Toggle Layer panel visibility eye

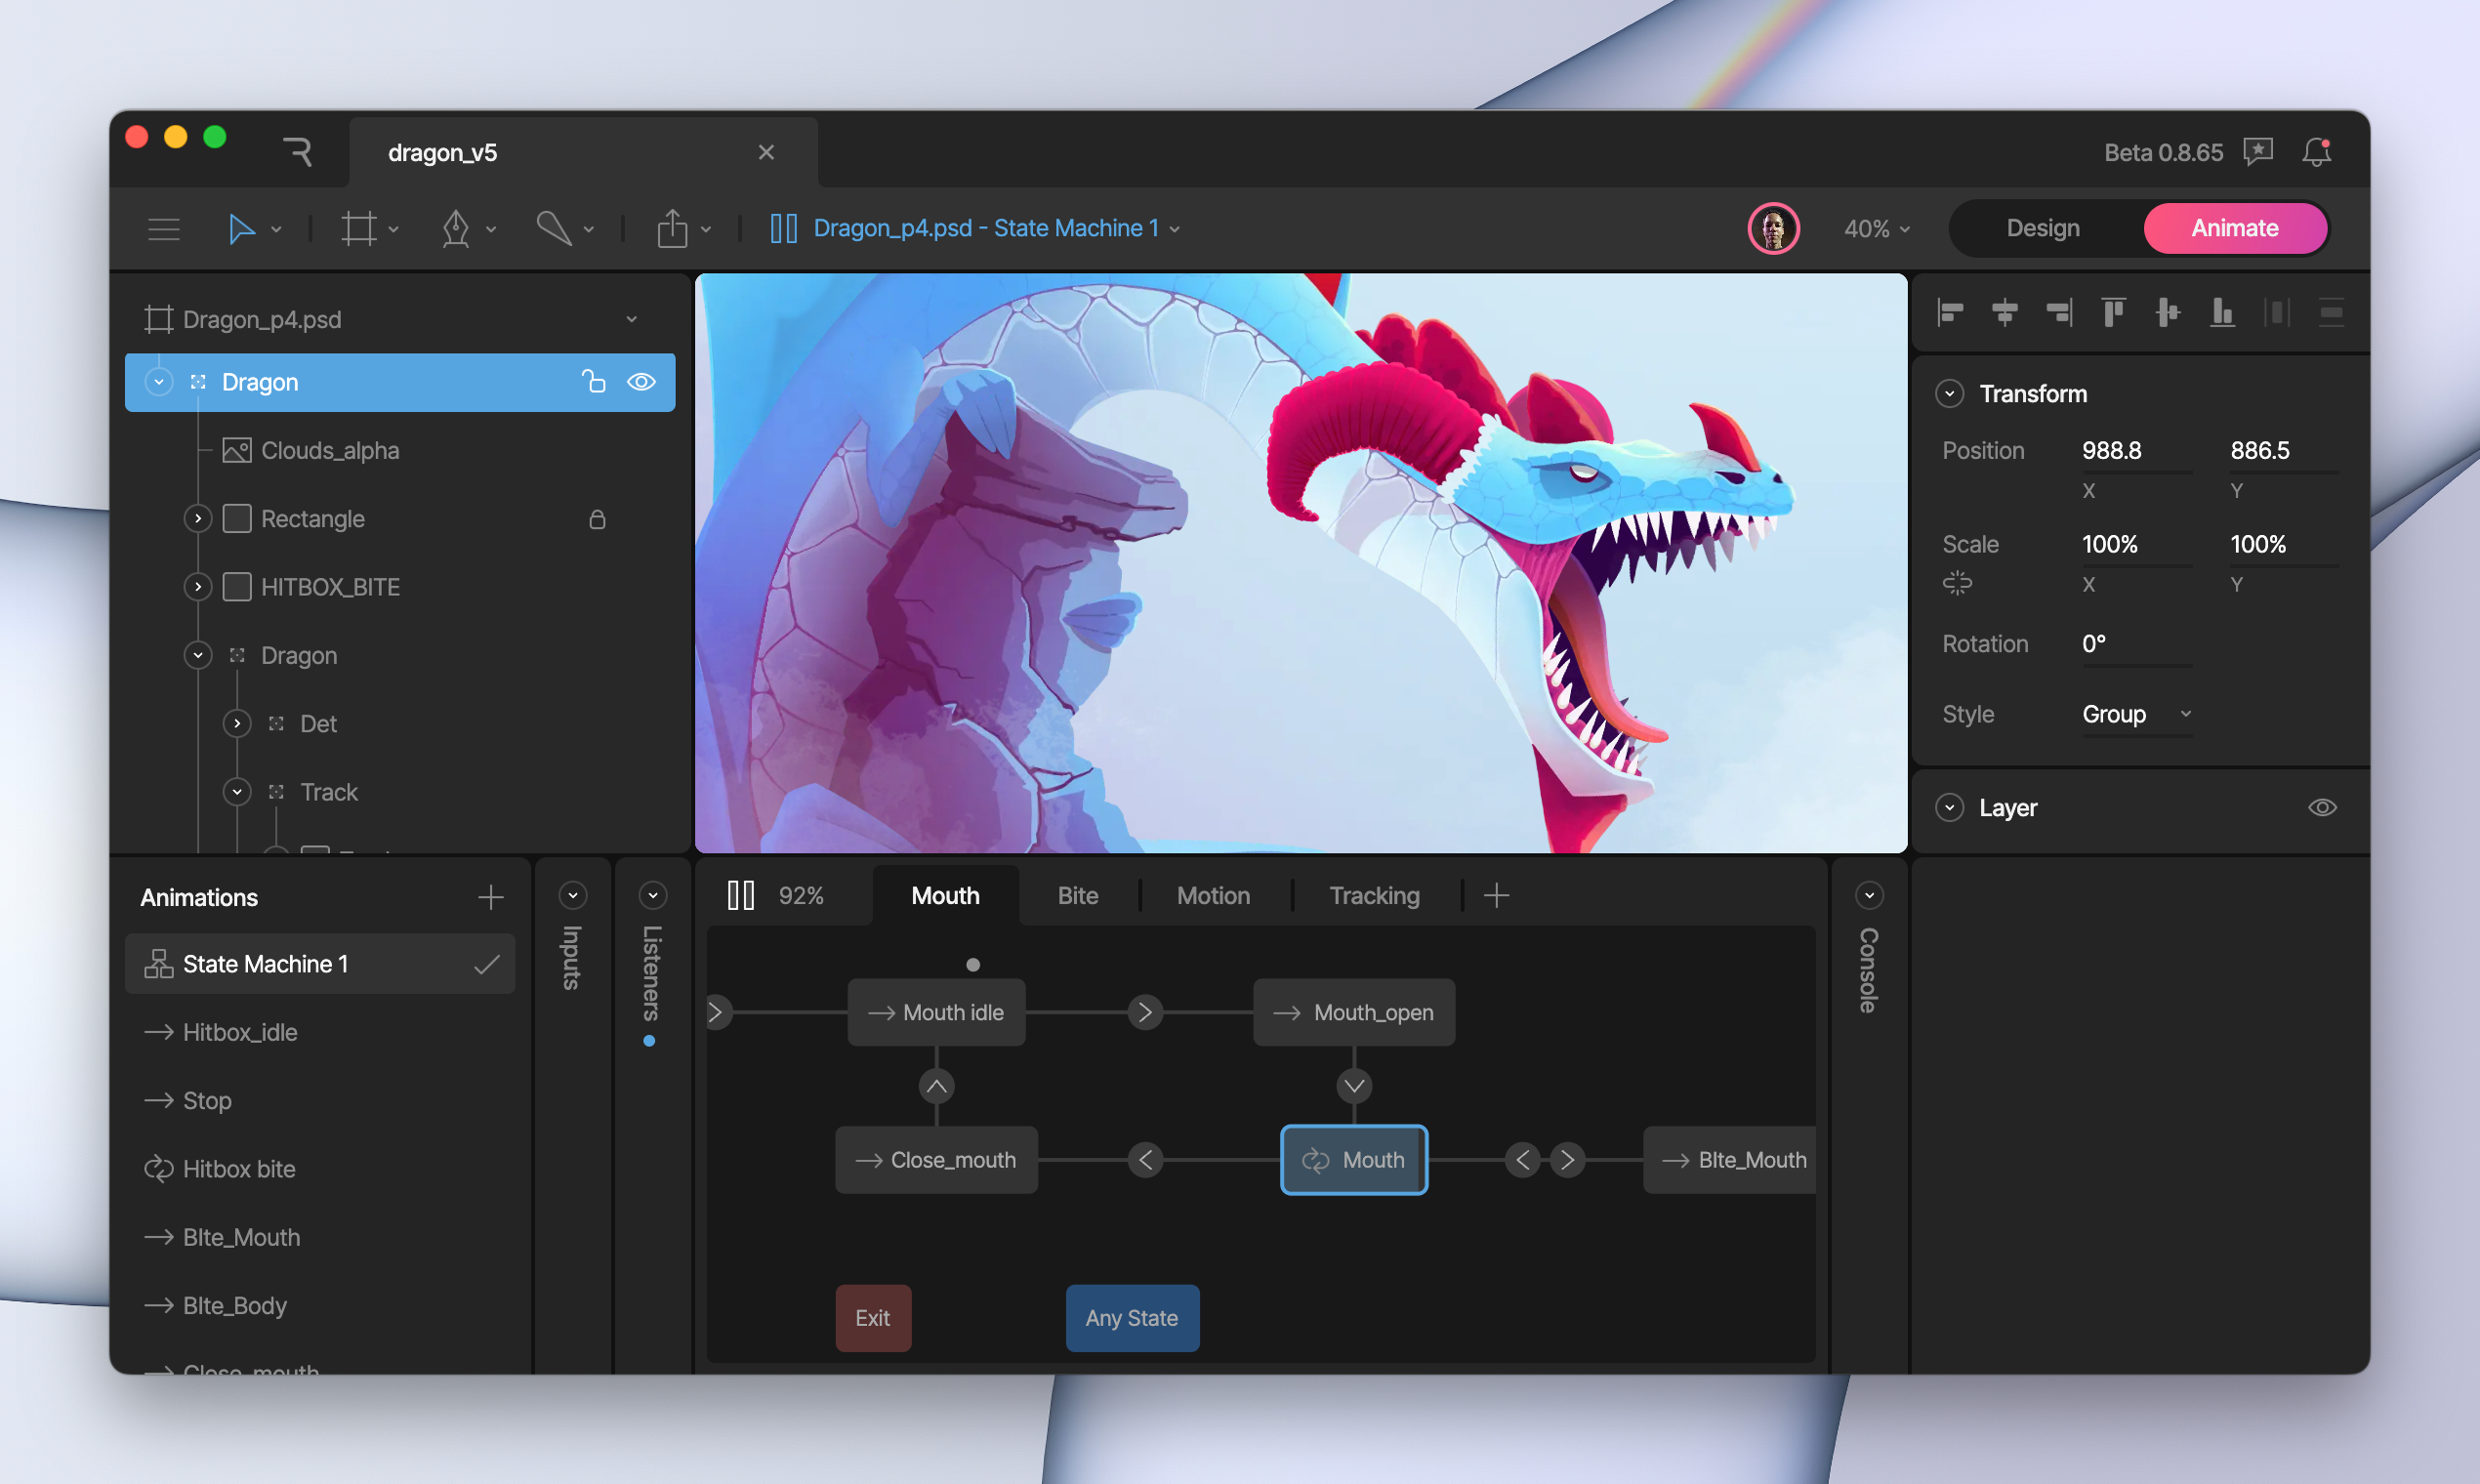tap(2322, 807)
